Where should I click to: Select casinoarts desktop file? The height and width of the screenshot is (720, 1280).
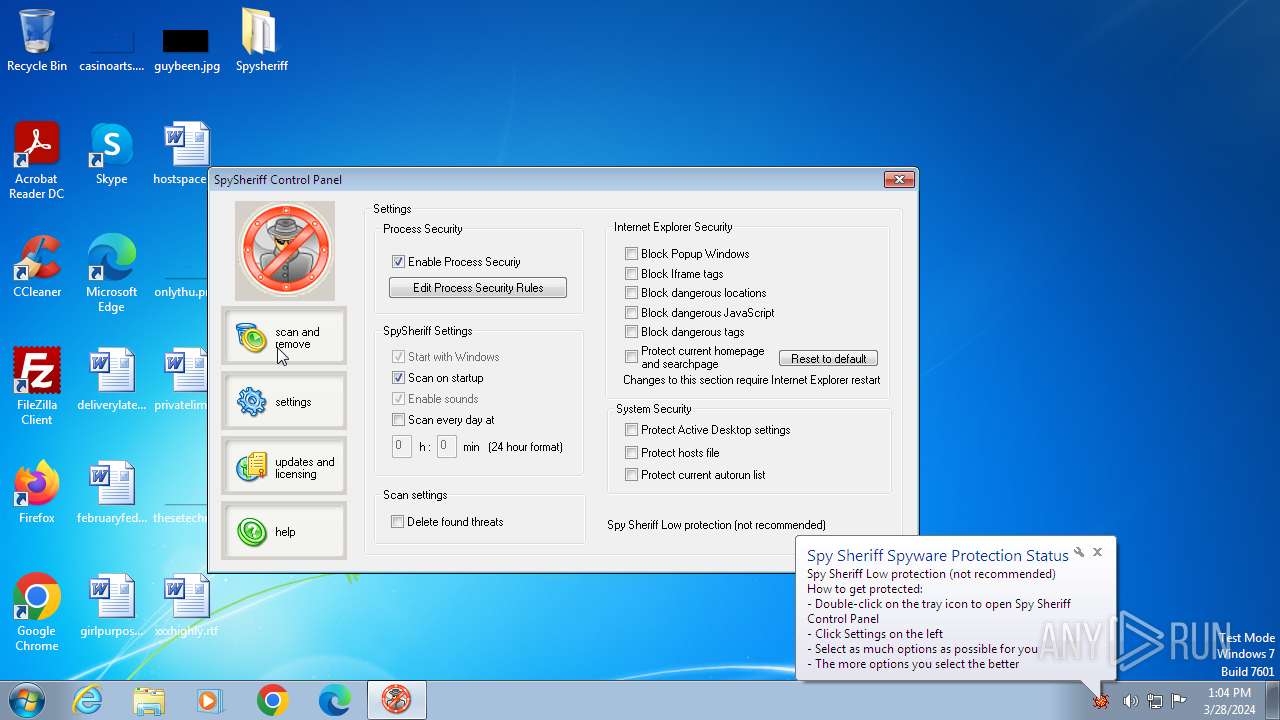(x=111, y=49)
